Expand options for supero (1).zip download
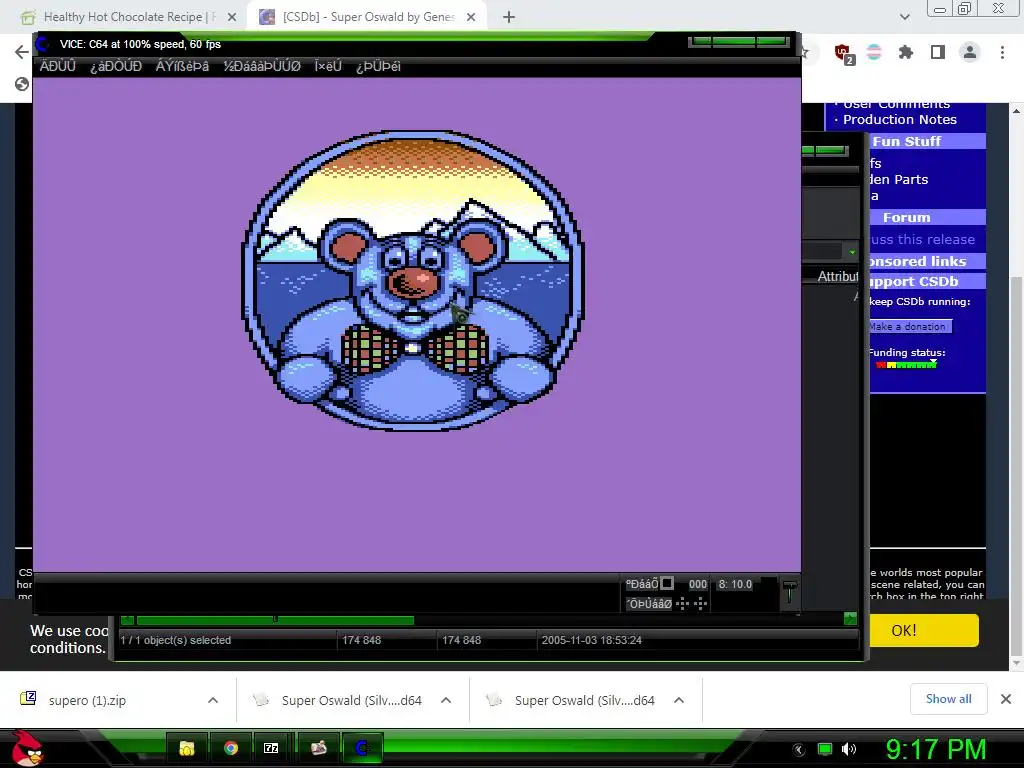Image resolution: width=1024 pixels, height=768 pixels. (213, 700)
